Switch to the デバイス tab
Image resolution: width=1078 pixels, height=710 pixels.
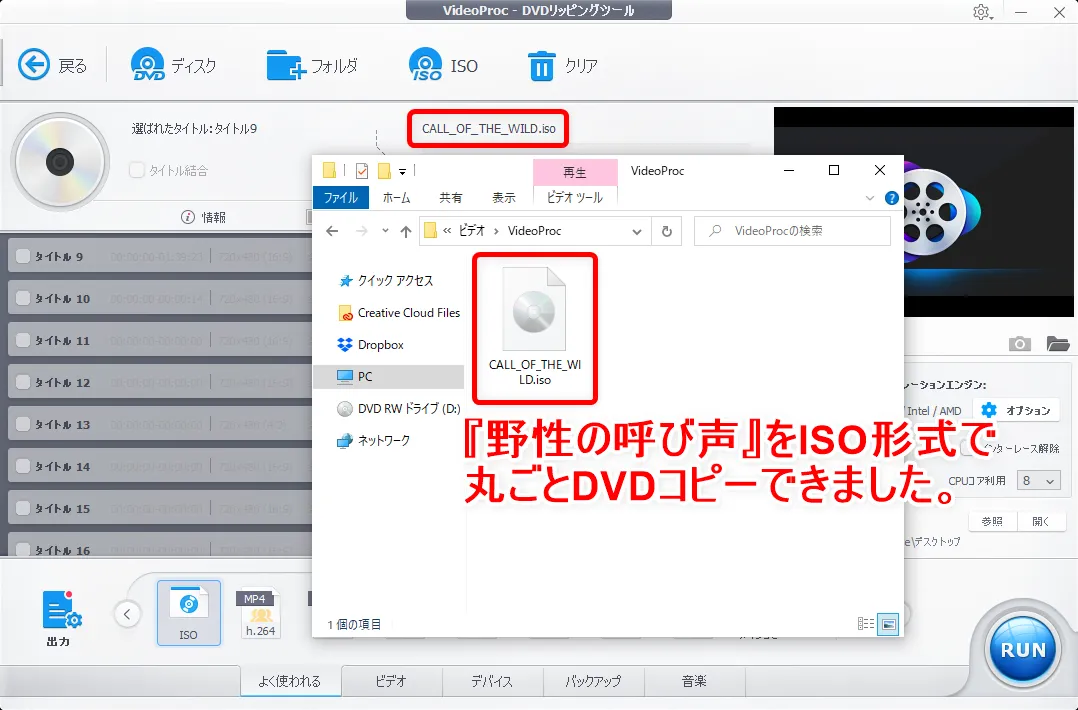[492, 681]
